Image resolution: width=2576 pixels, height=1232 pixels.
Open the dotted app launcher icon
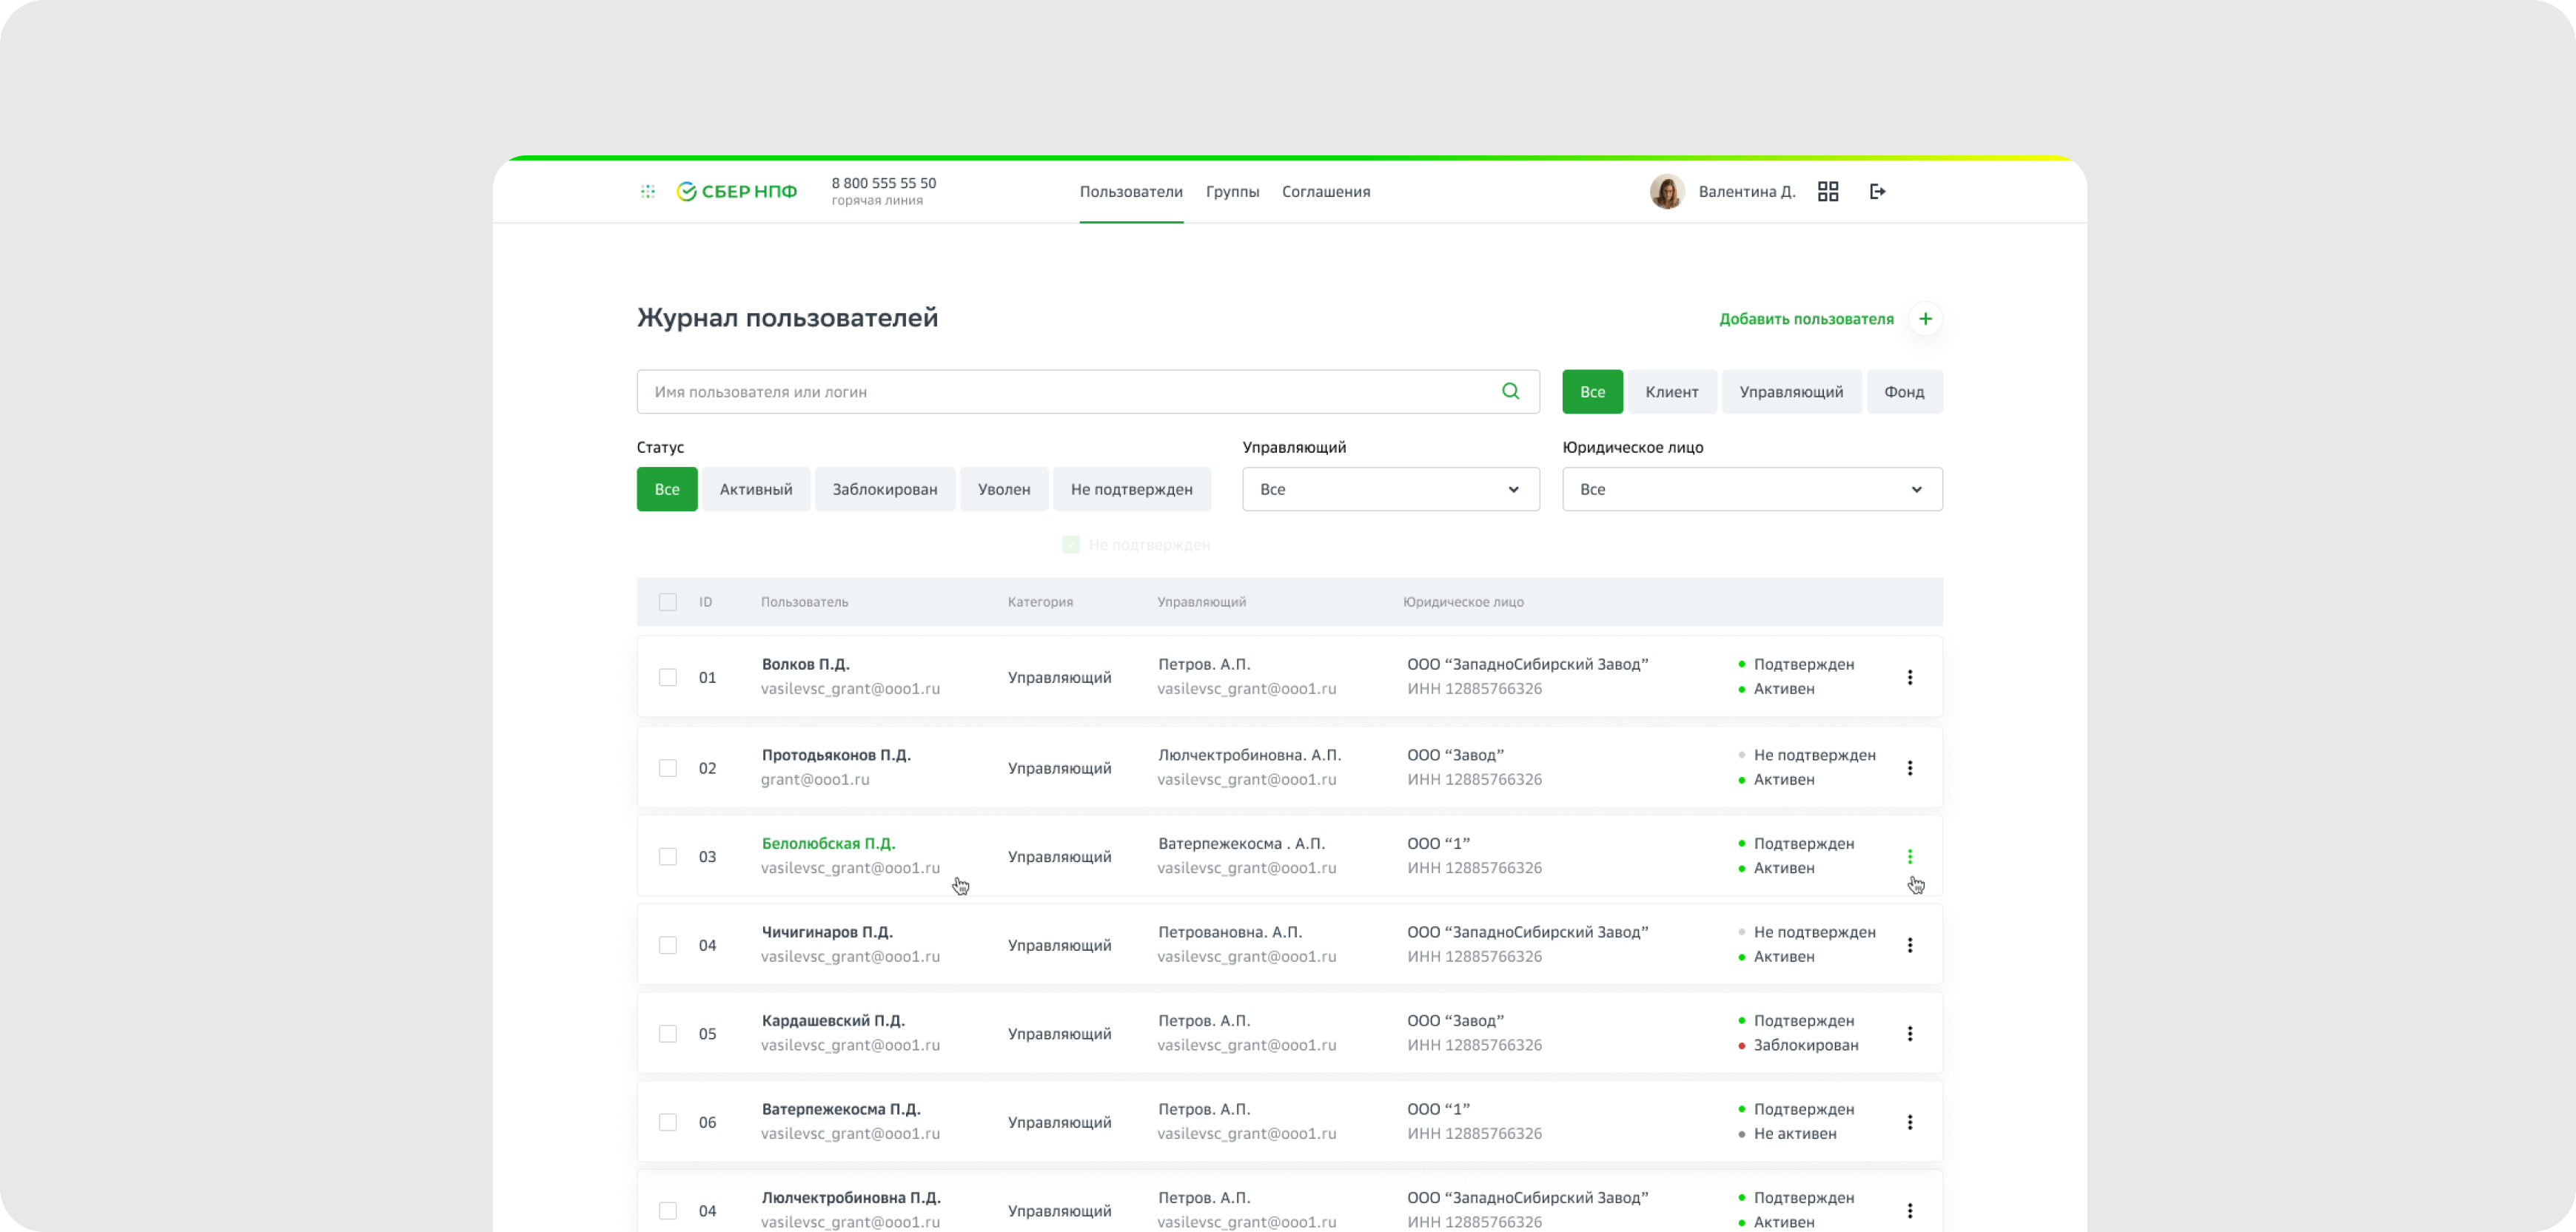[x=648, y=191]
